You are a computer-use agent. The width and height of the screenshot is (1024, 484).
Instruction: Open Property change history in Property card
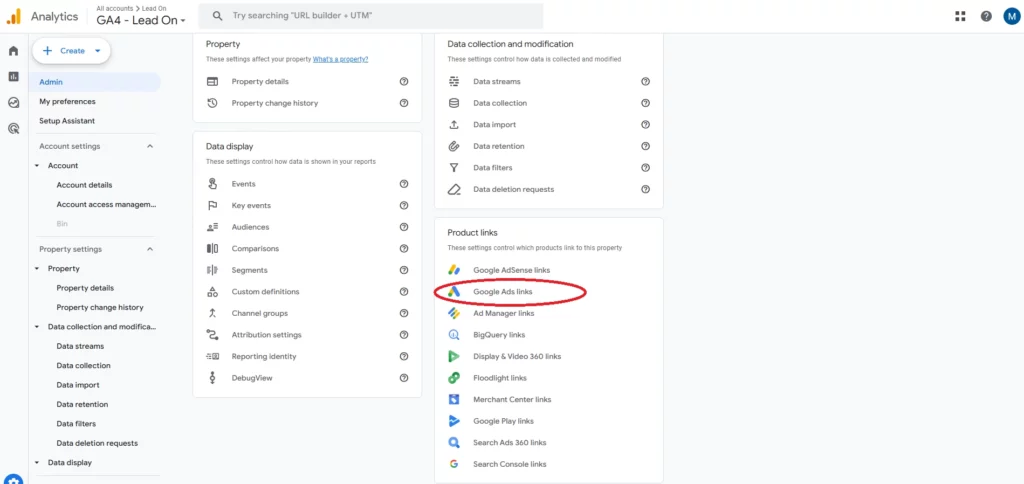point(275,103)
